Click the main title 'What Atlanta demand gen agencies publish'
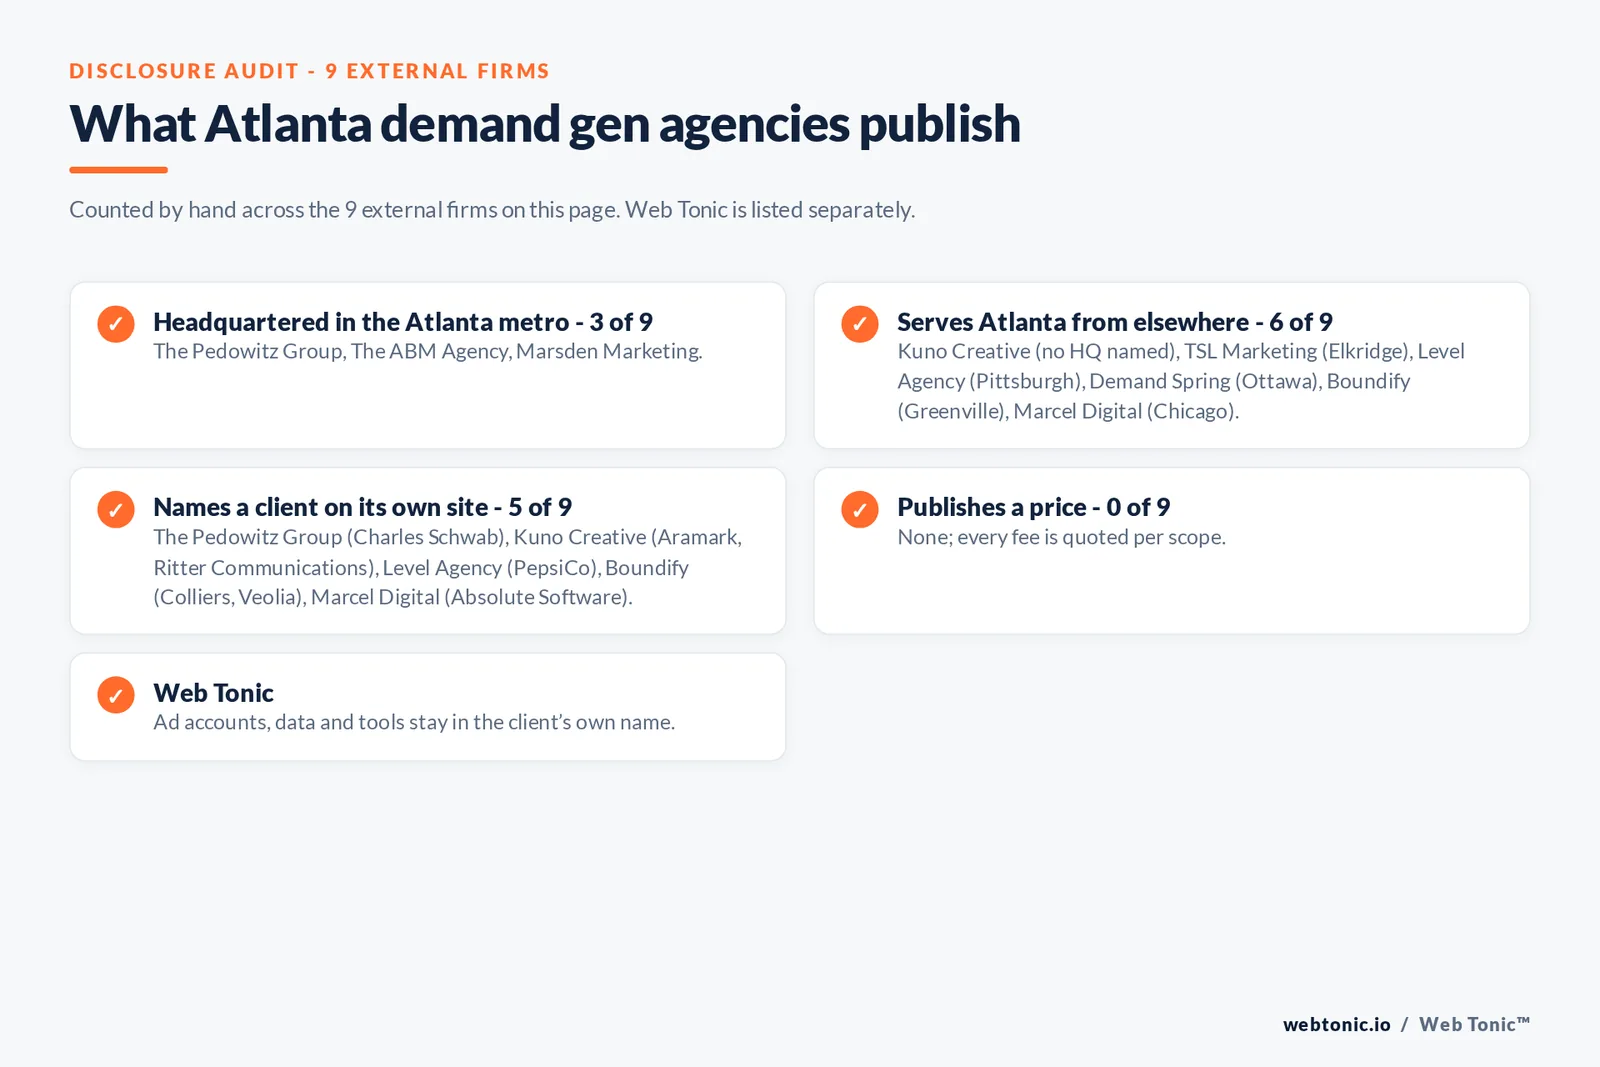Image resolution: width=1600 pixels, height=1067 pixels. pyautogui.click(x=545, y=124)
